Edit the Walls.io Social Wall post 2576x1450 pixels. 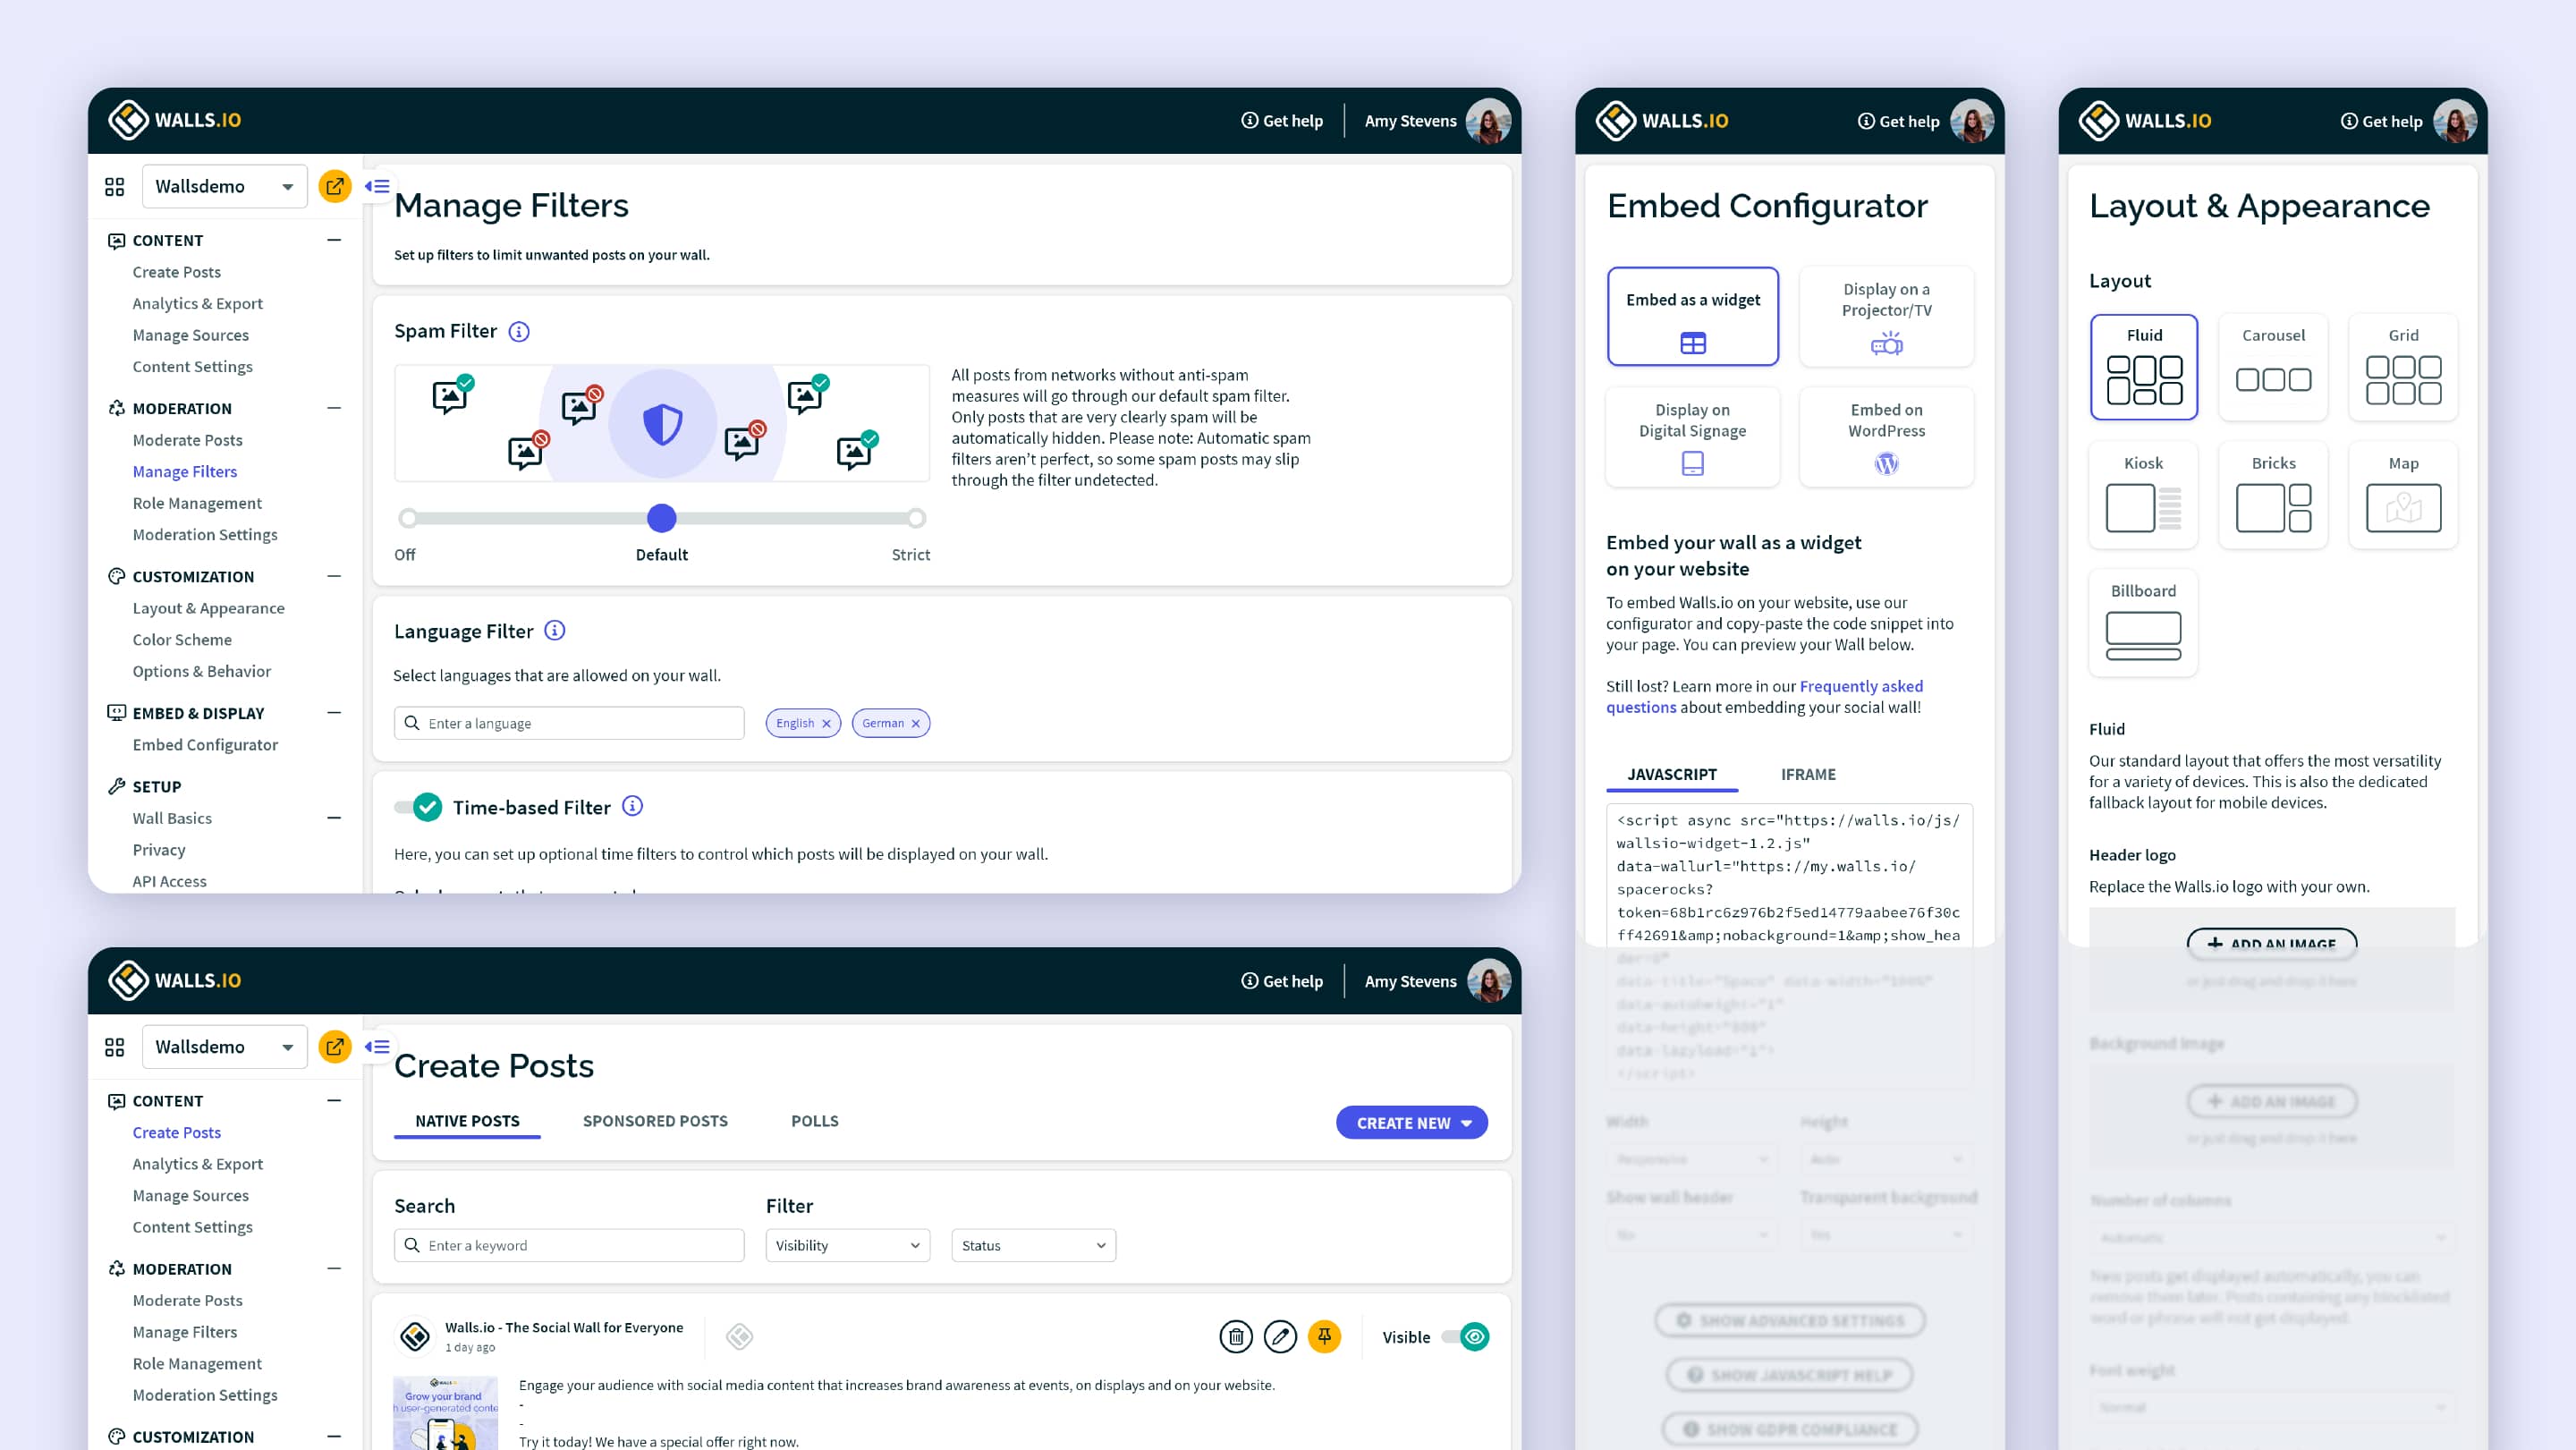coord(1280,1337)
